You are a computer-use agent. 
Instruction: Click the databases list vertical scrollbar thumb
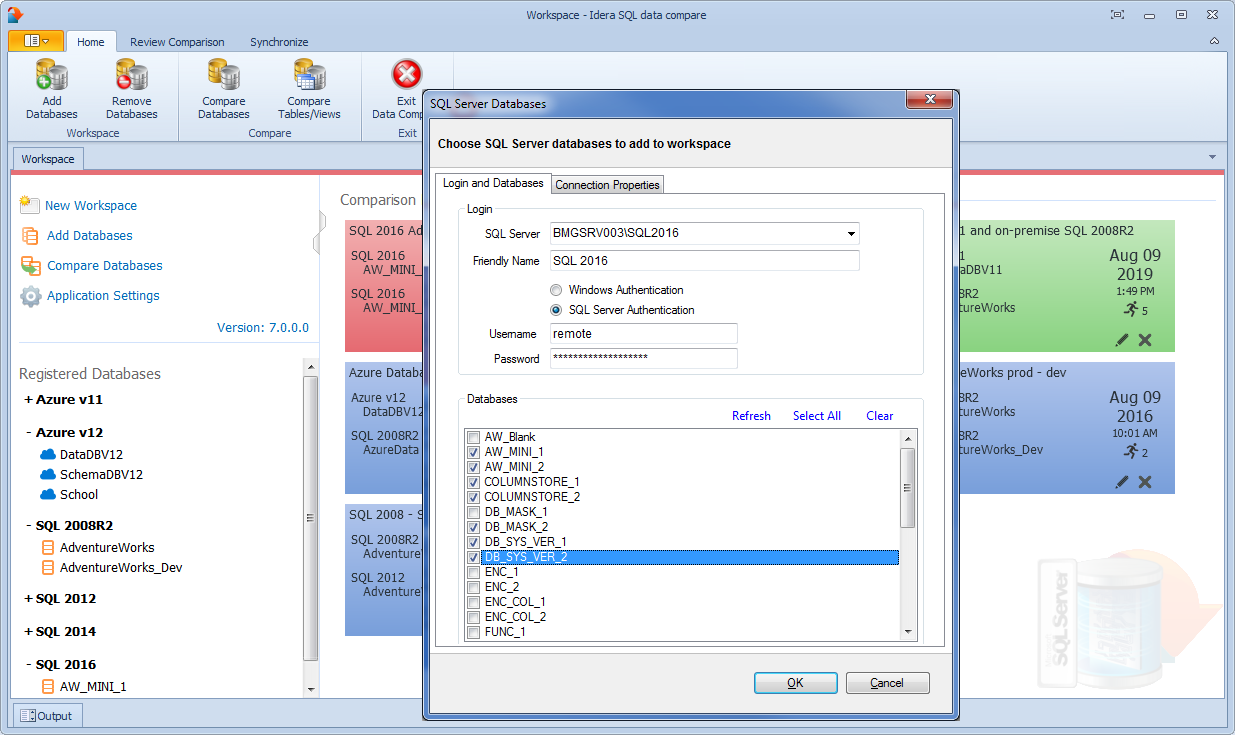[908, 487]
